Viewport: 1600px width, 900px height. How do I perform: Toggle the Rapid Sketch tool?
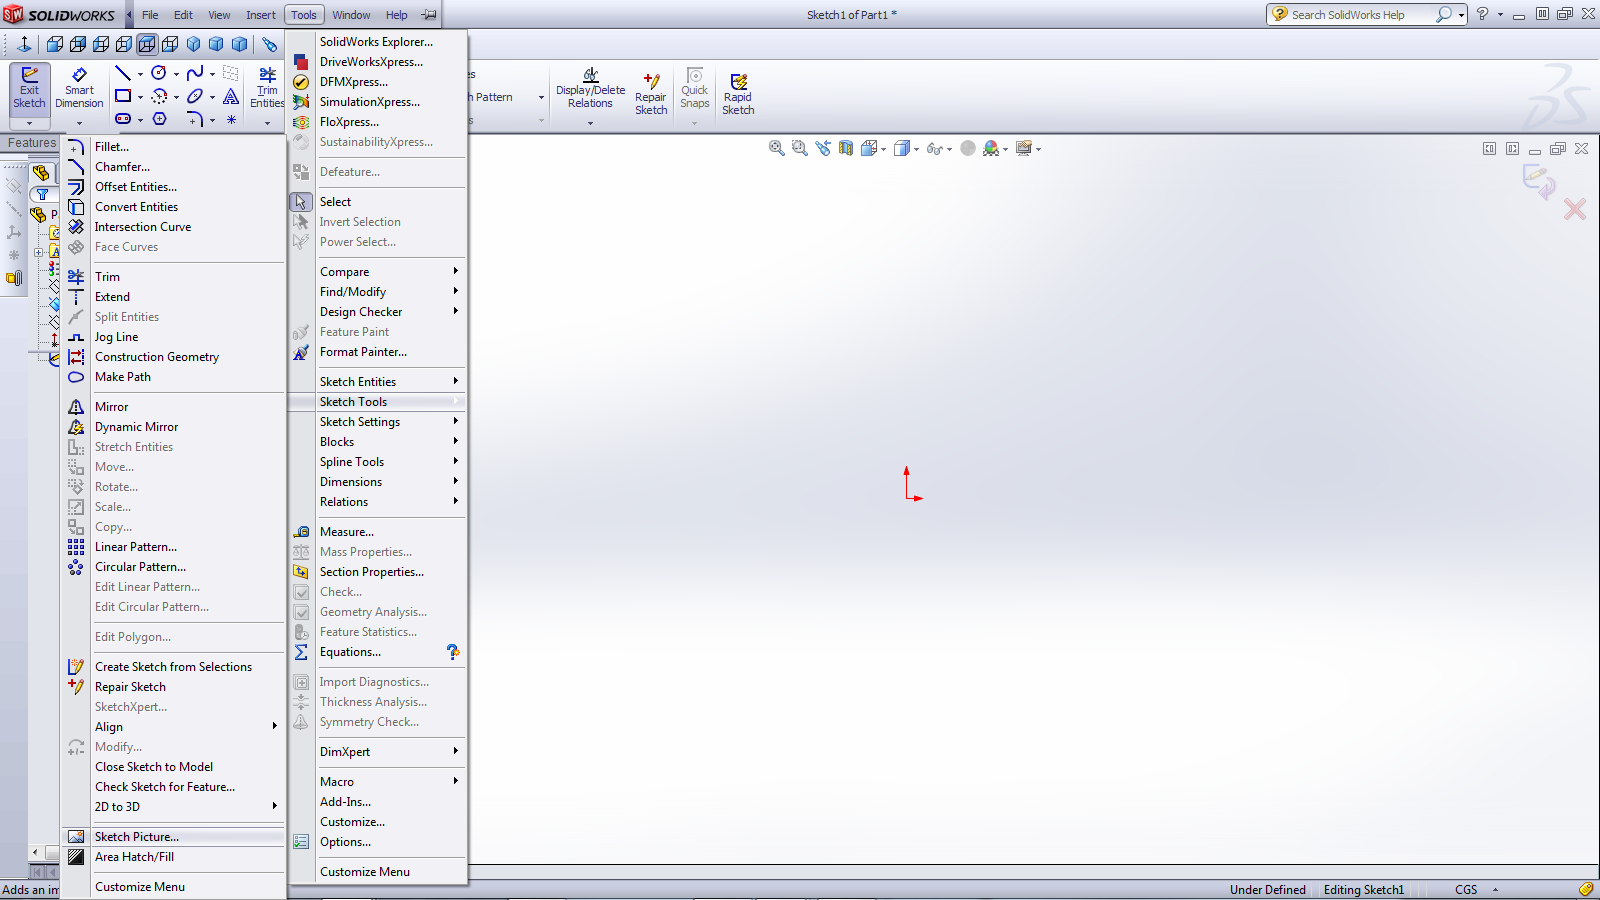(x=738, y=93)
